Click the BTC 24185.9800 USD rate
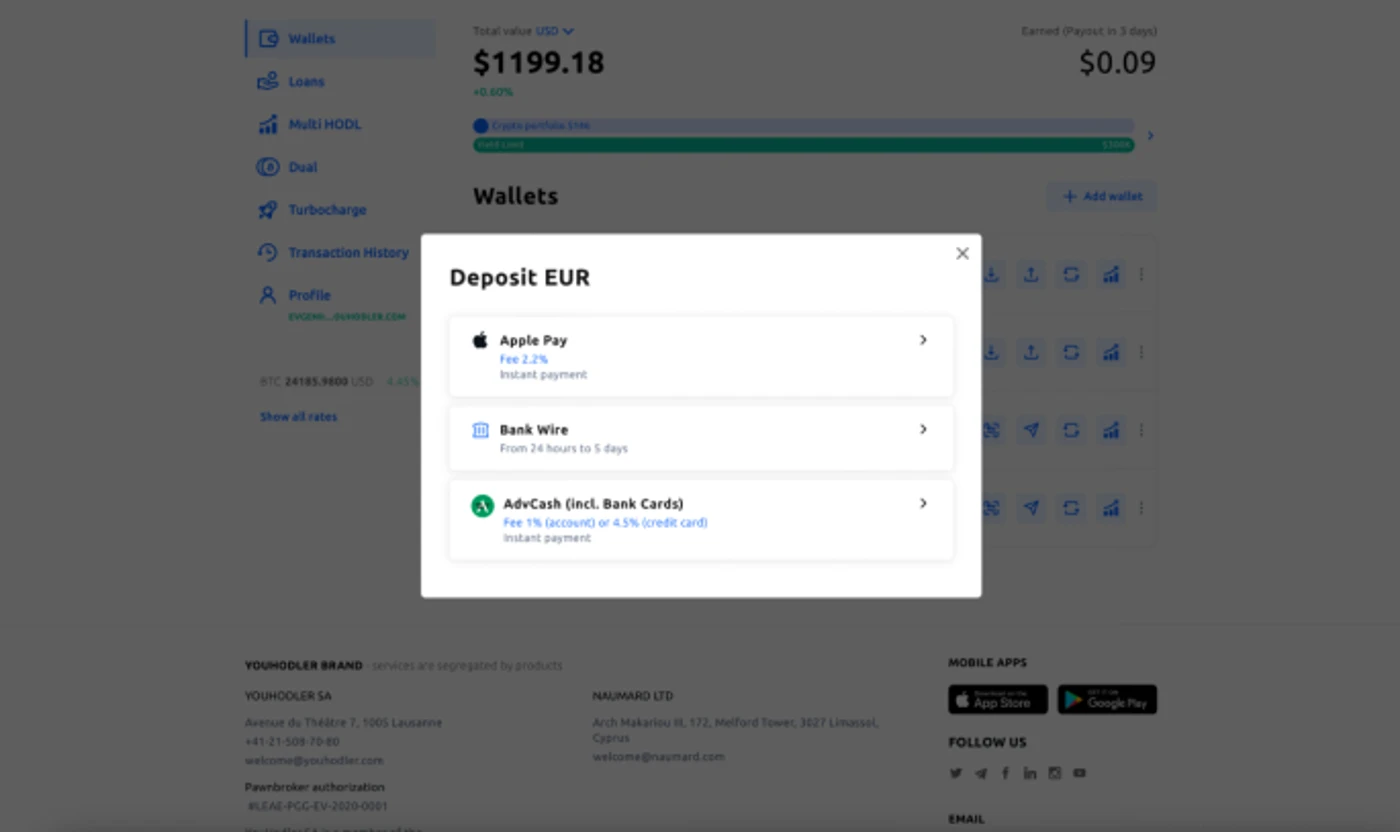1400x832 pixels. (x=316, y=382)
